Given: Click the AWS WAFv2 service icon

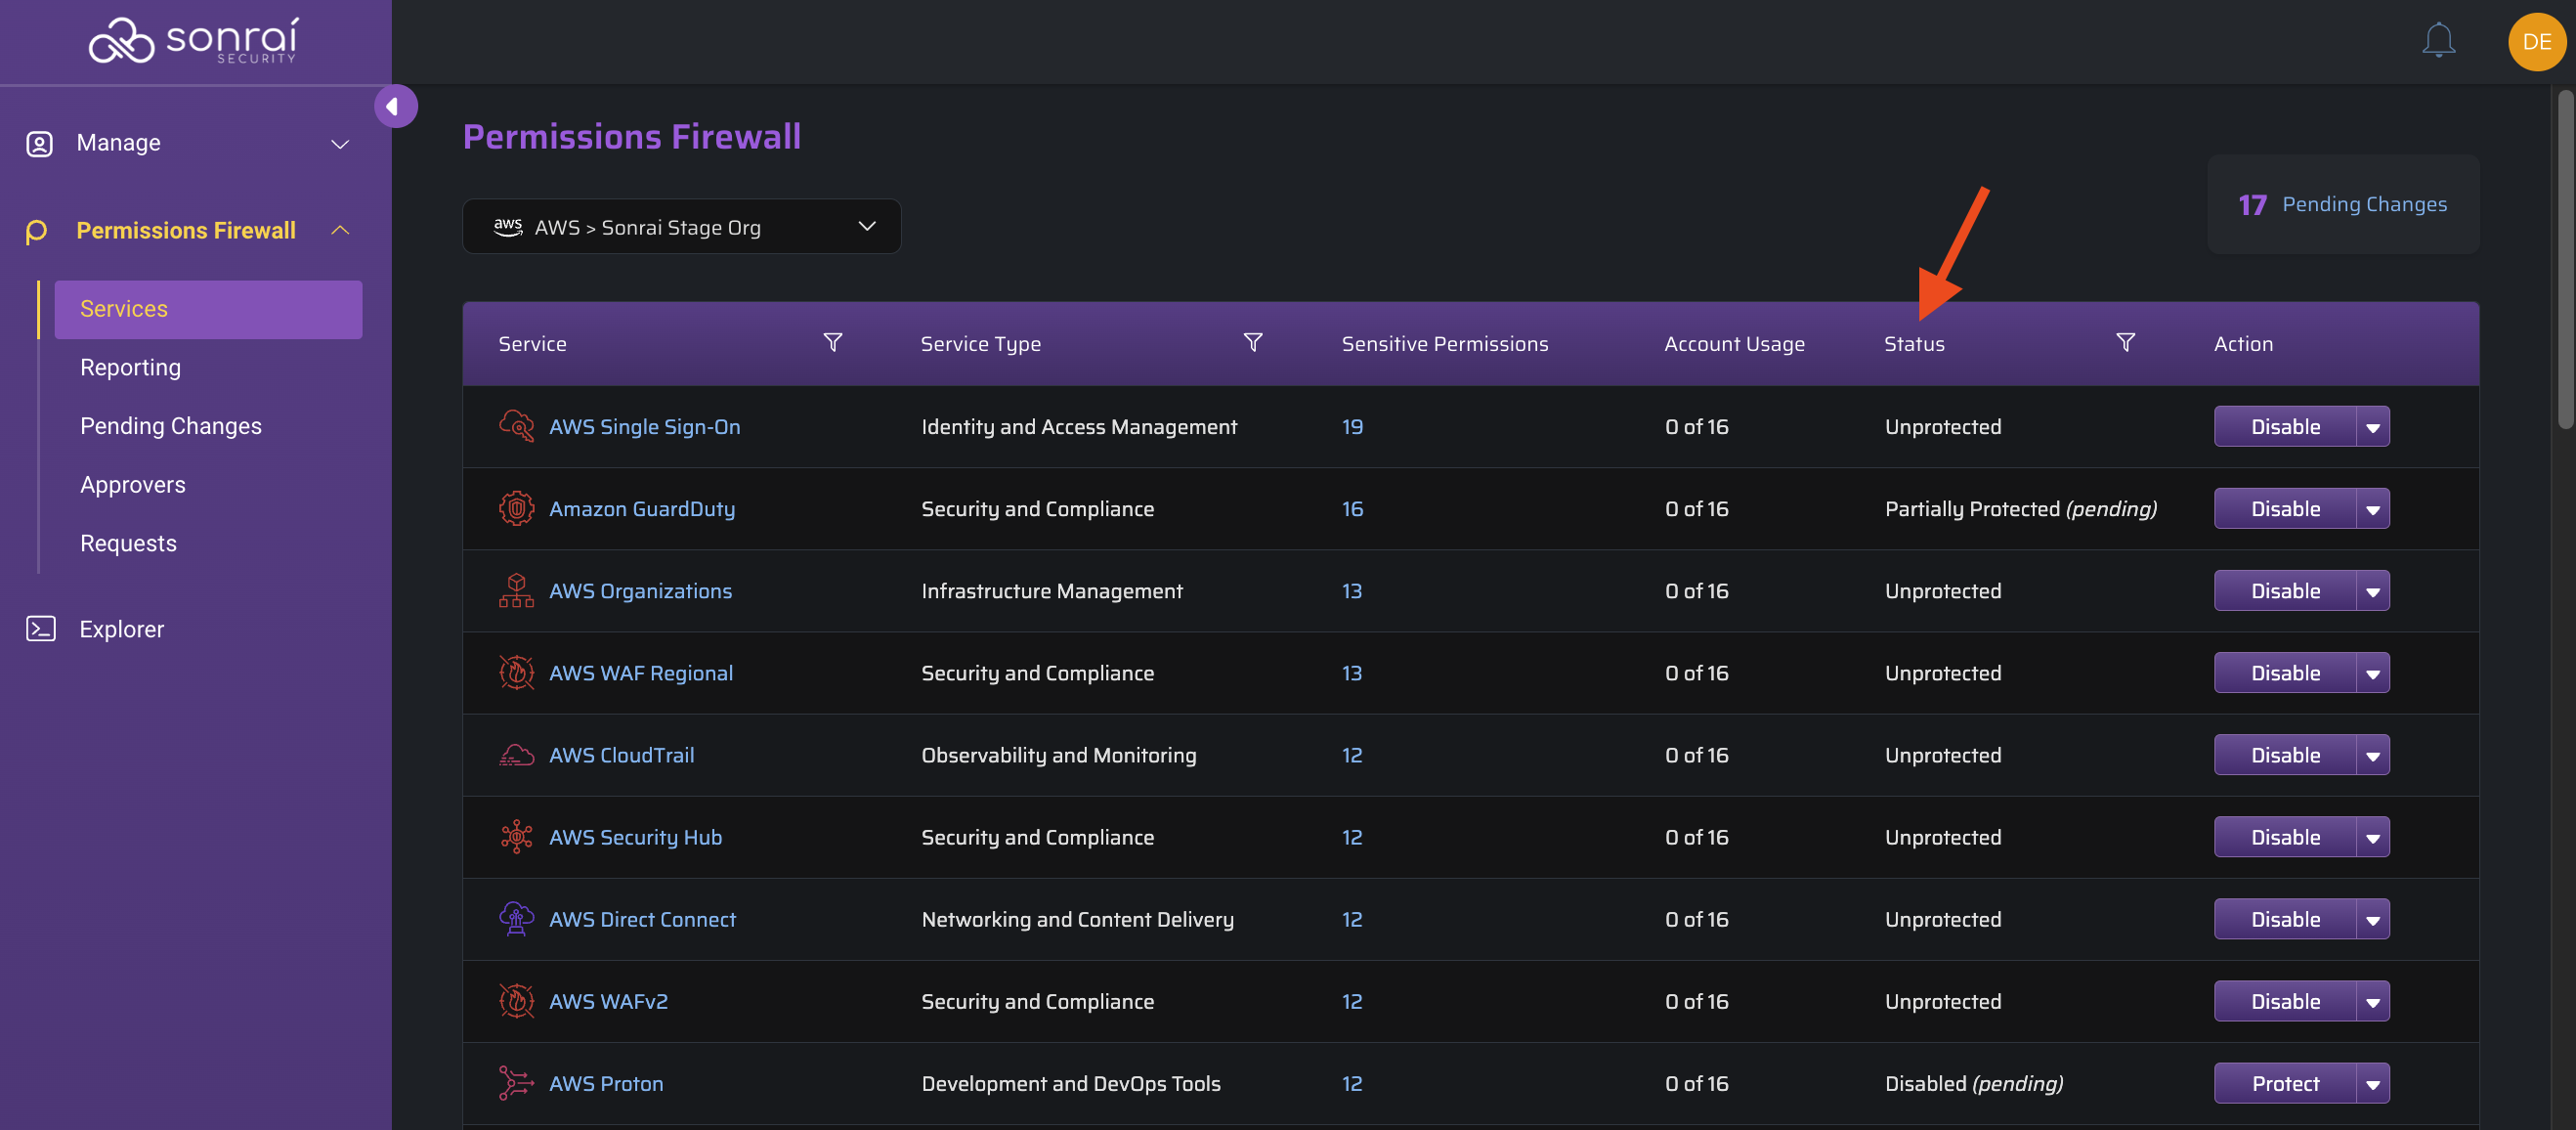Looking at the screenshot, I should click(x=516, y=1001).
